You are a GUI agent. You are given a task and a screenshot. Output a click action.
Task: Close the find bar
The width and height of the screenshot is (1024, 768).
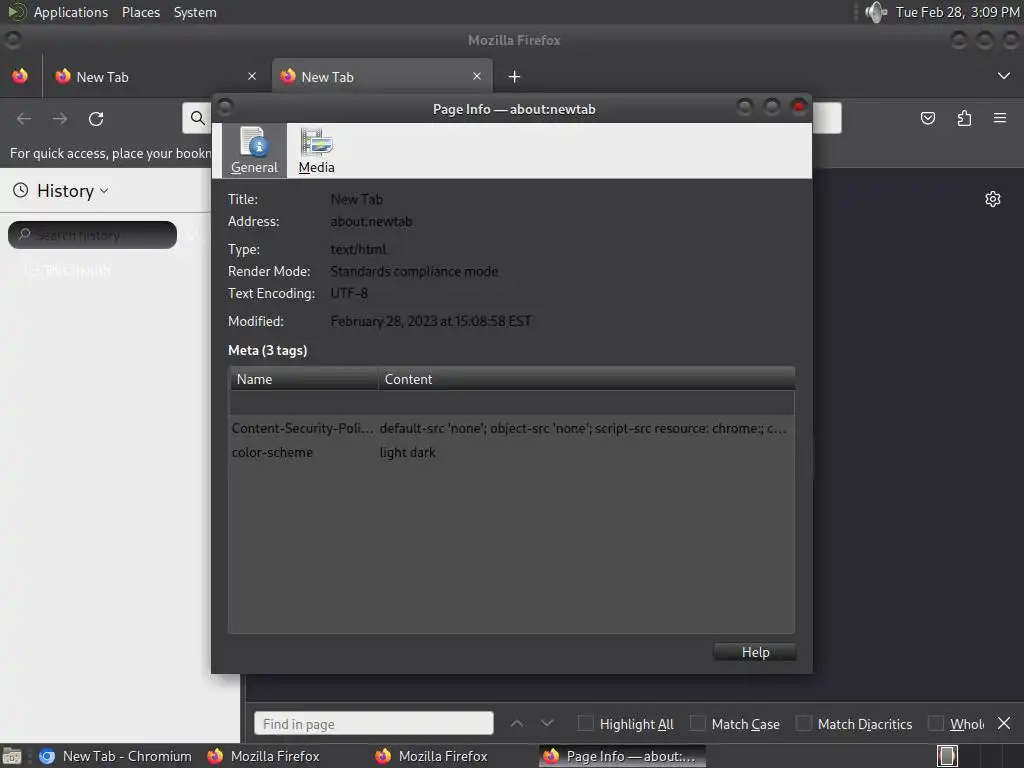(1004, 724)
